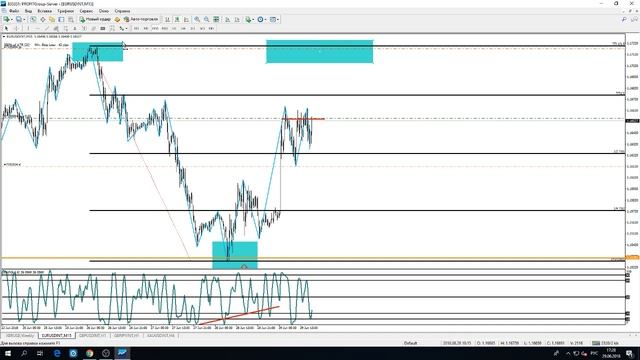Open Google Chrome from the taskbar
640x360 pixels.
pos(89,353)
